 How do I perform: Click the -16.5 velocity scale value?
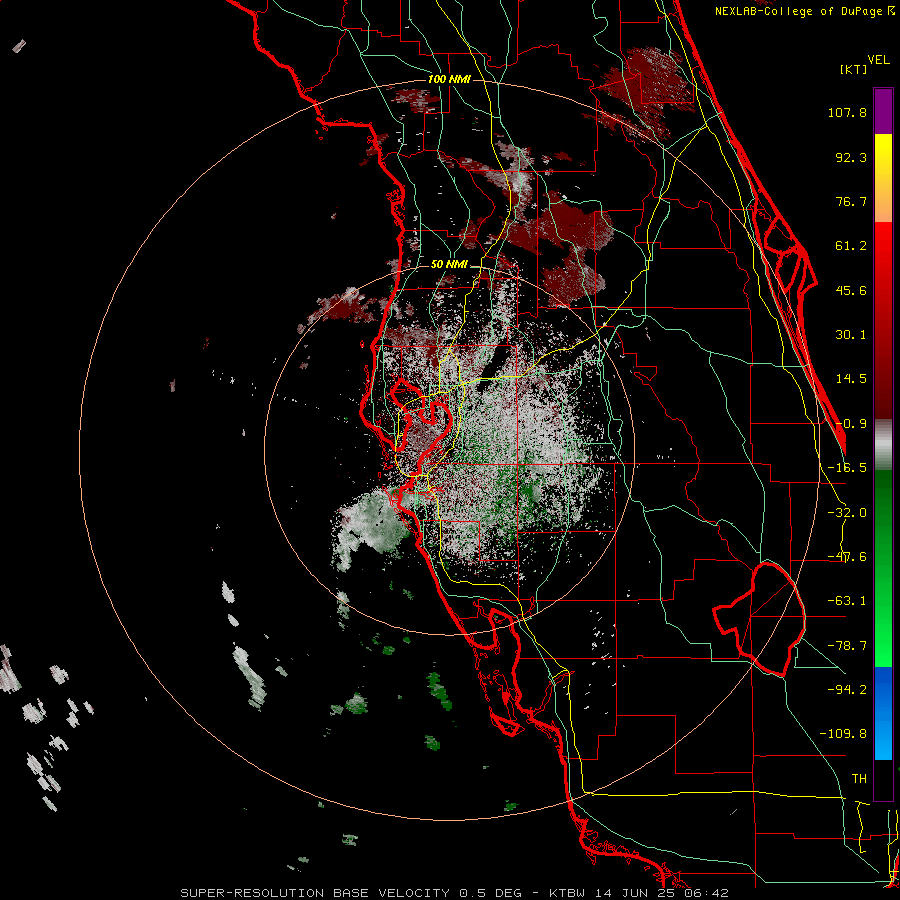(847, 468)
